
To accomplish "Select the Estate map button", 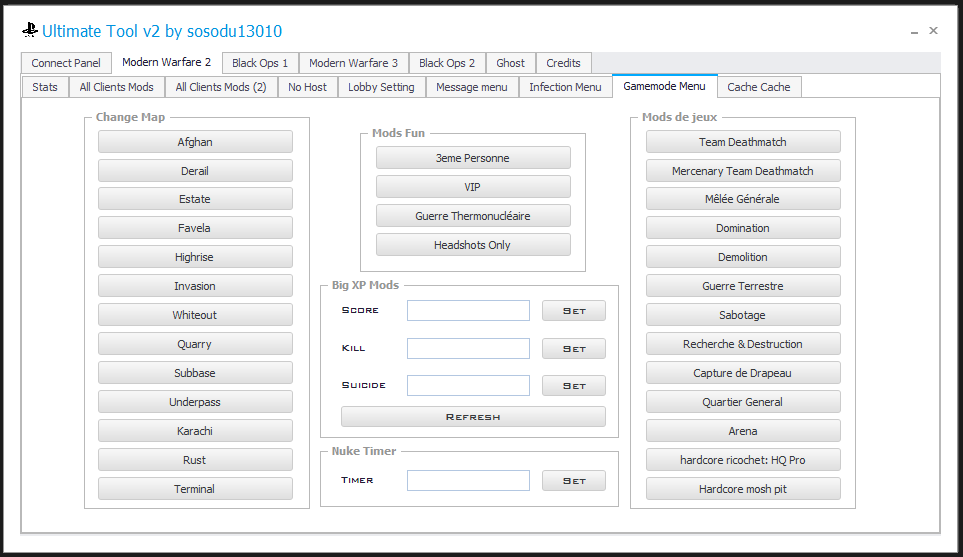I will (x=195, y=199).
